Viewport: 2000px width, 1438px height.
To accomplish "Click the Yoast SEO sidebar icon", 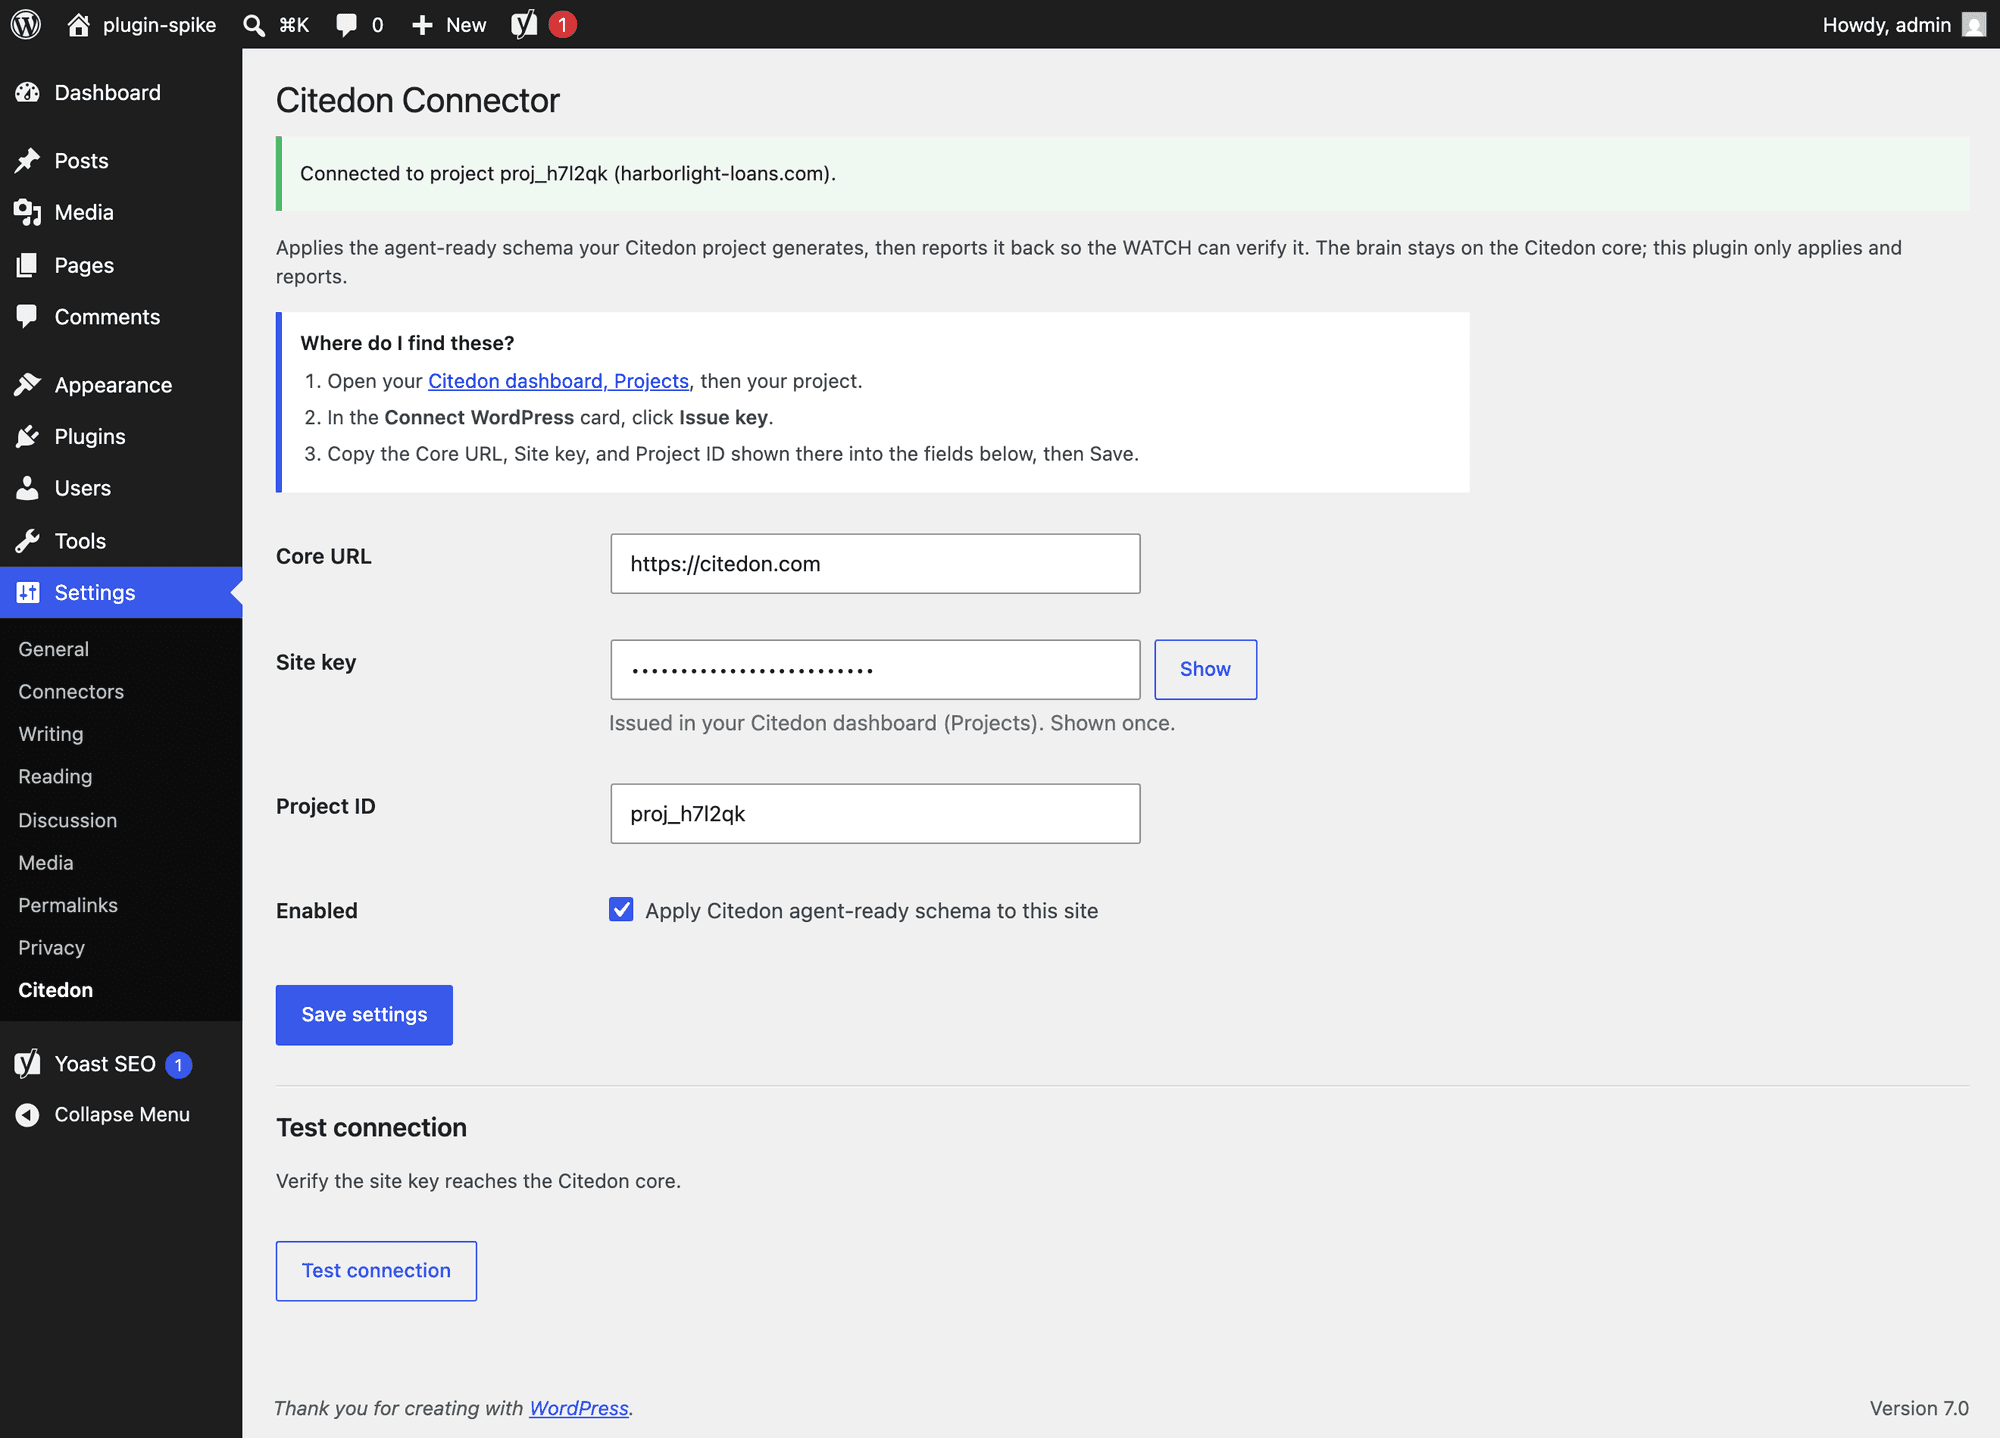I will click(27, 1064).
